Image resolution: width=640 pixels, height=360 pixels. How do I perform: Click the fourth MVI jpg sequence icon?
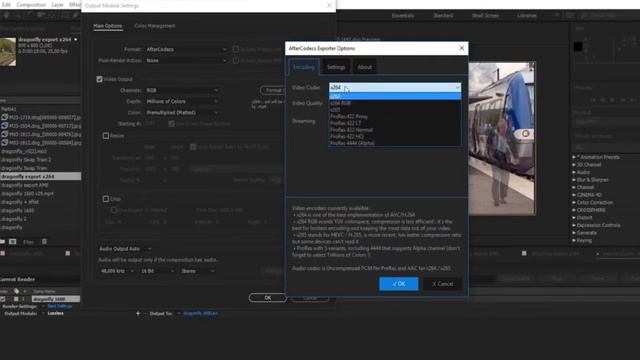click(4, 142)
